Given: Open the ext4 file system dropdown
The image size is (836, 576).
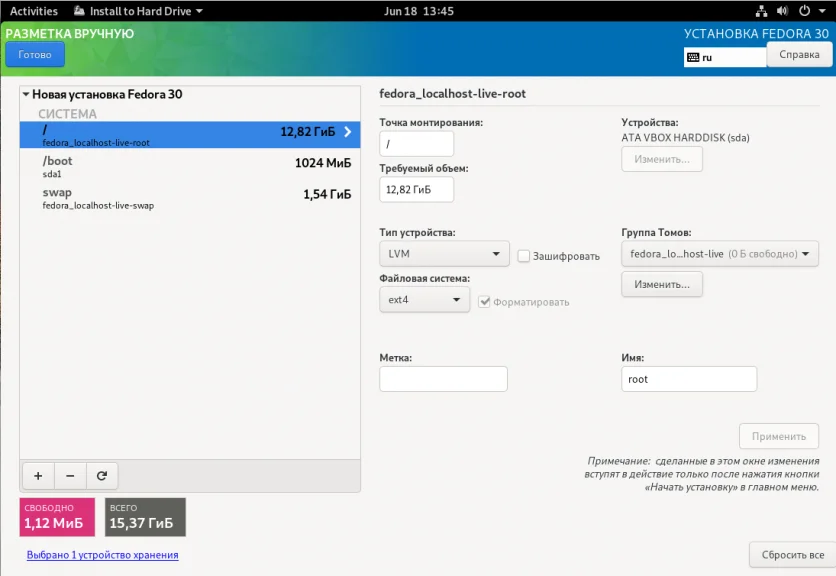Looking at the screenshot, I should click(424, 300).
